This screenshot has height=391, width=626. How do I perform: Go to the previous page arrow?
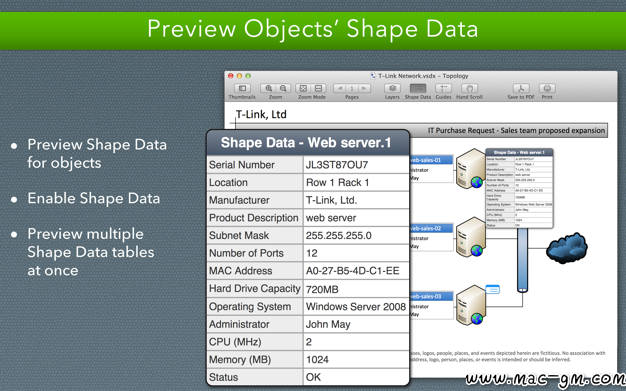340,88
